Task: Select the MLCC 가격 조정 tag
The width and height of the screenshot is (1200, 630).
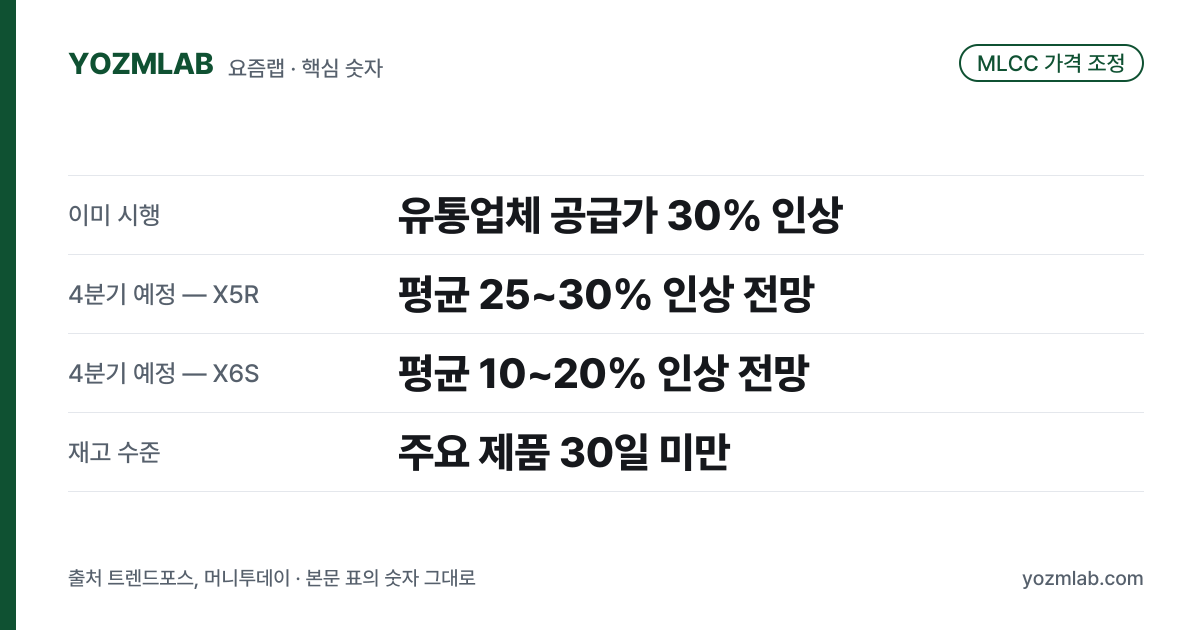Action: (1051, 63)
